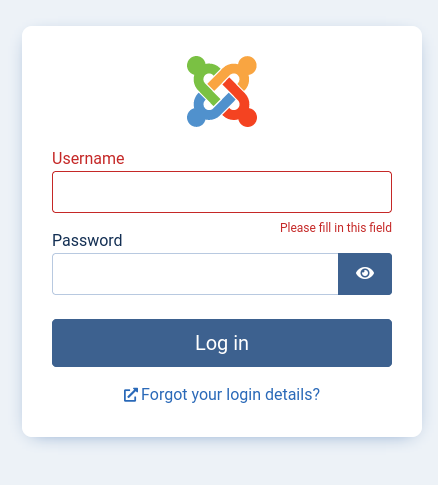
Task: Focus the Username input field
Action: point(222,192)
